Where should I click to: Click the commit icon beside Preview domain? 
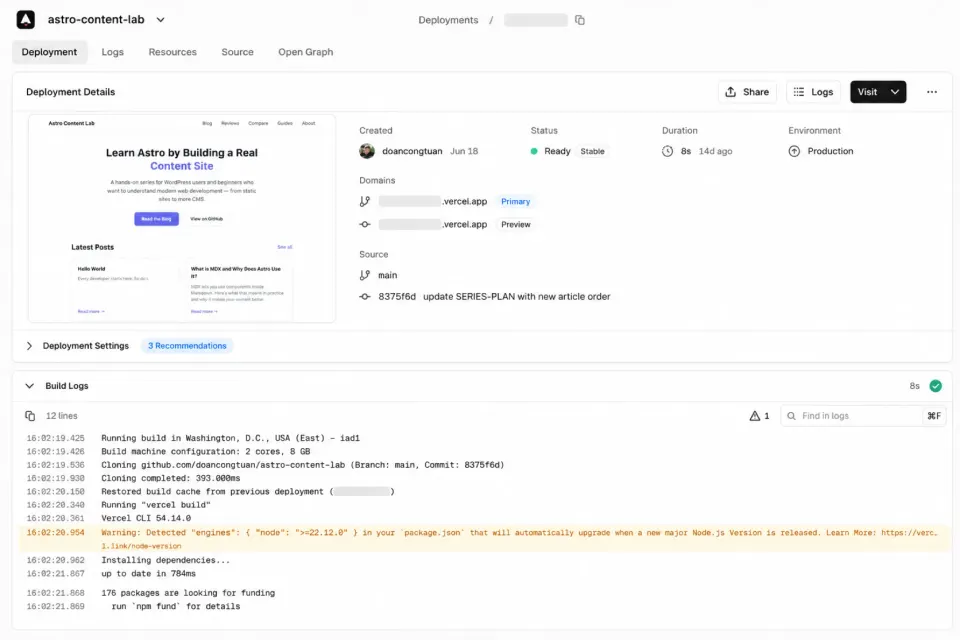tap(365, 225)
